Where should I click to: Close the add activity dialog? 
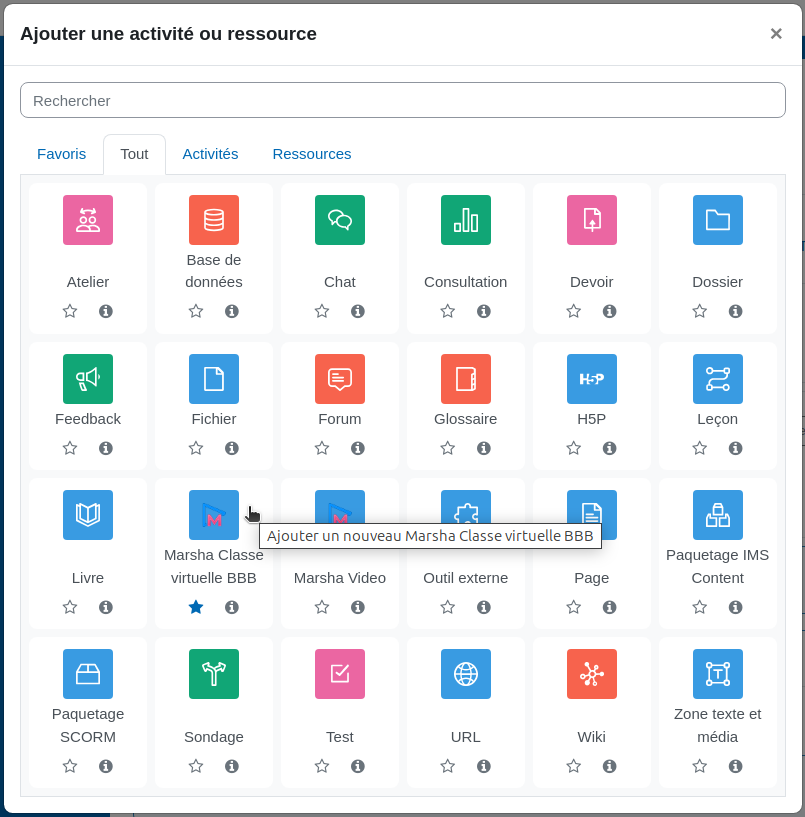(776, 34)
